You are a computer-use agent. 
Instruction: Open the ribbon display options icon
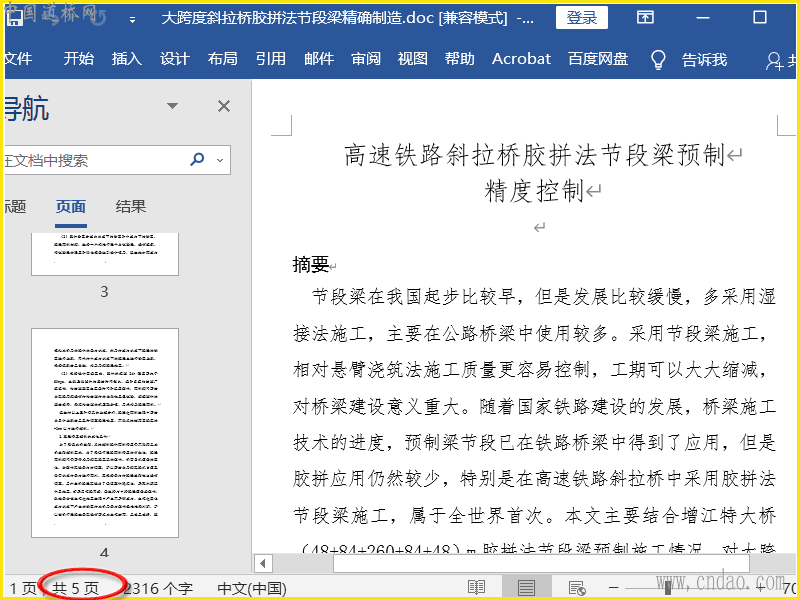pos(645,18)
